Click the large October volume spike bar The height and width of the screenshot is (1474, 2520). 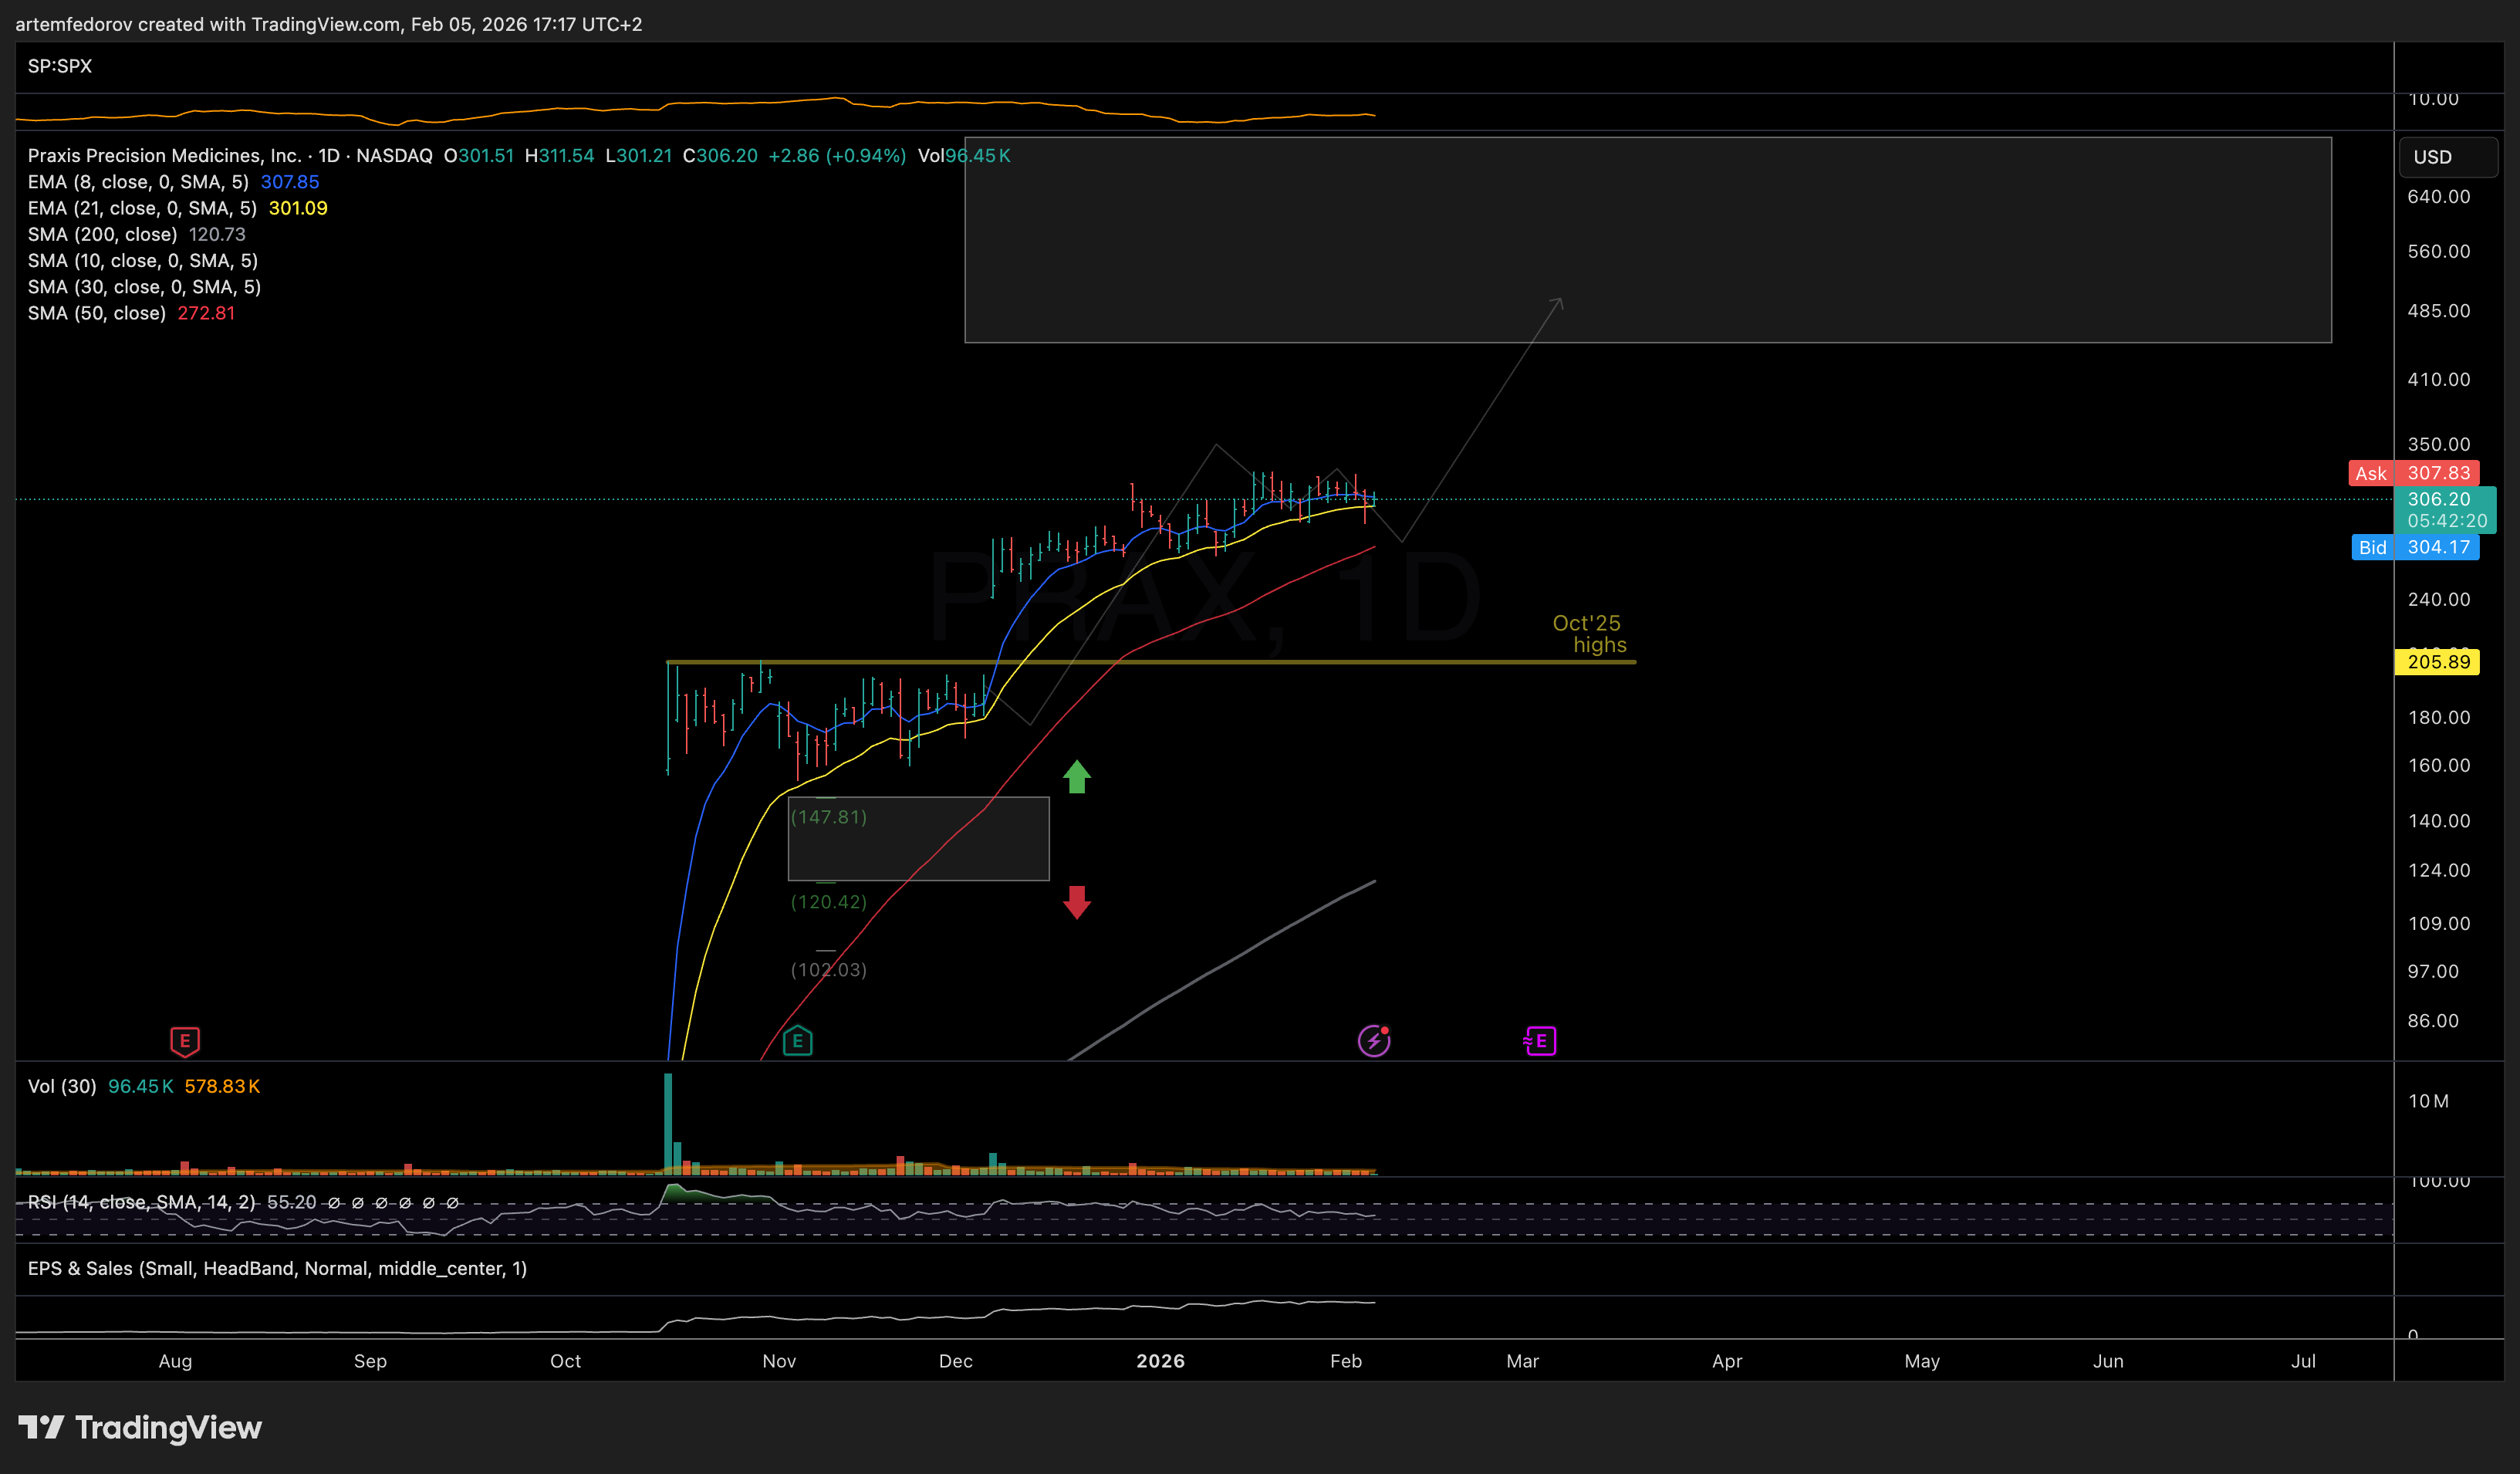668,1122
